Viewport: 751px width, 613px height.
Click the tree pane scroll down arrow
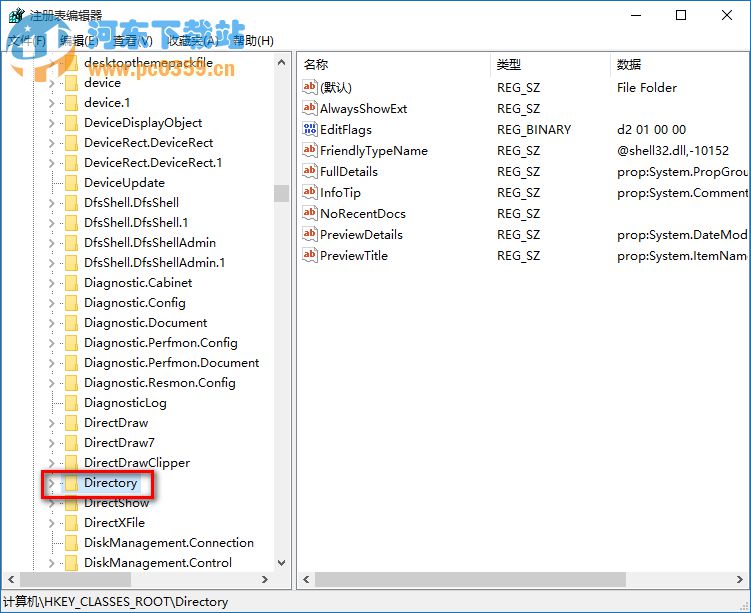tap(282, 563)
